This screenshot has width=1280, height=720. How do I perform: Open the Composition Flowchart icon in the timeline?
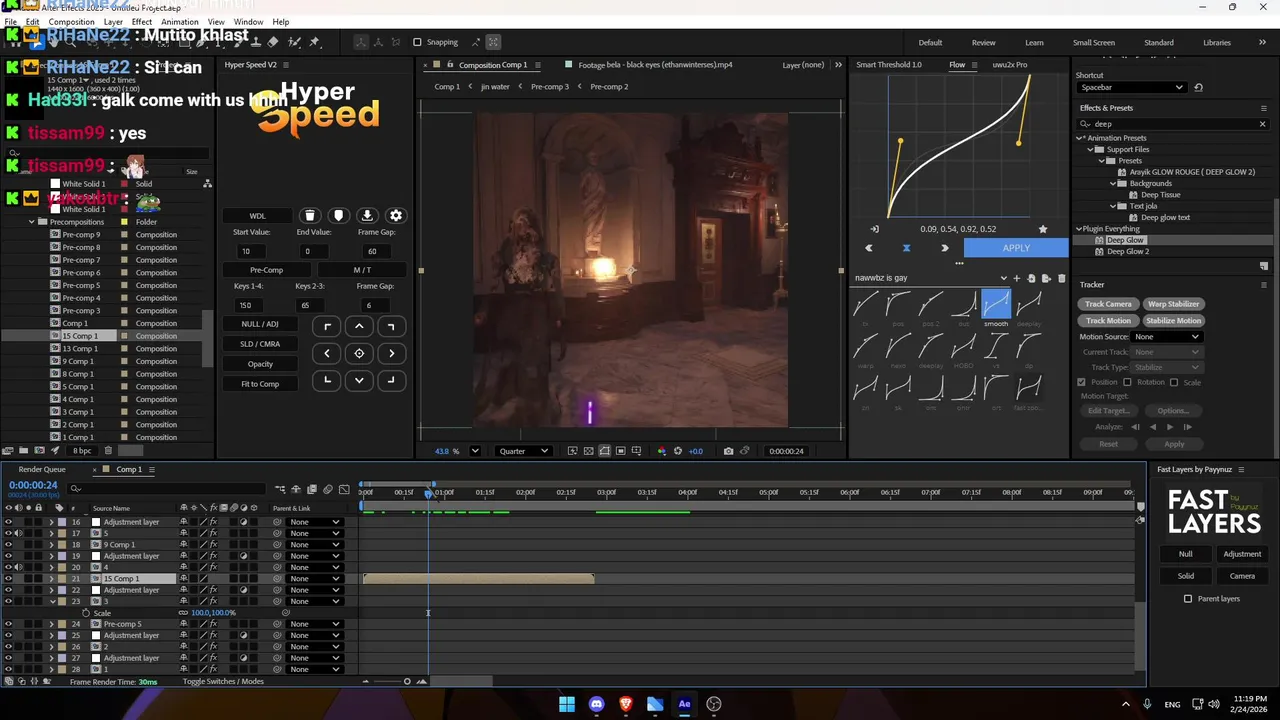pyautogui.click(x=280, y=489)
